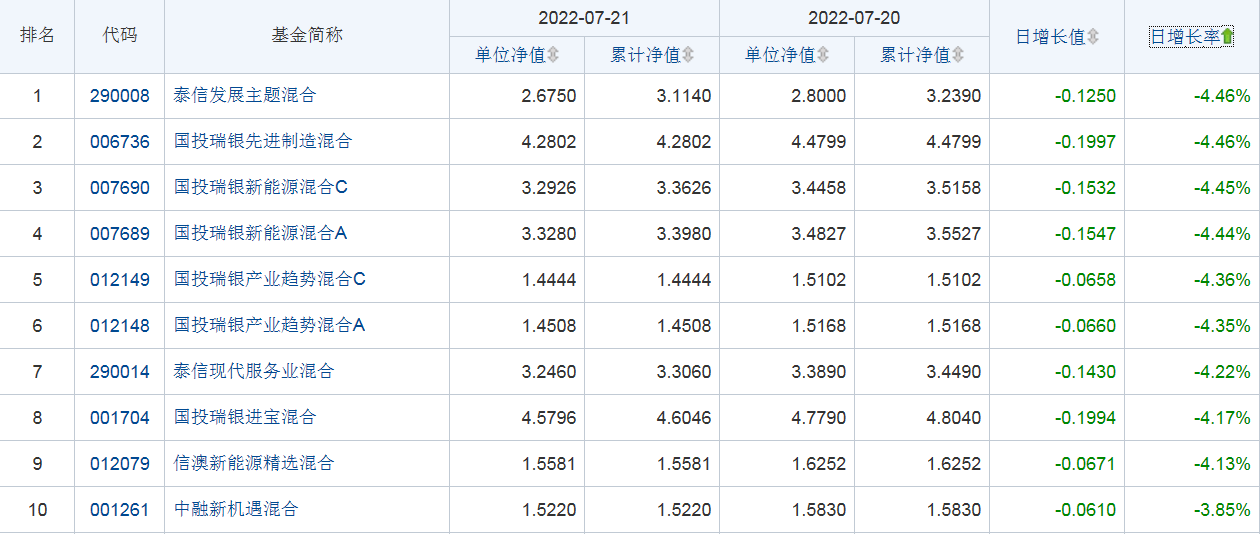Select daily change -0.1547

pyautogui.click(x=1085, y=234)
